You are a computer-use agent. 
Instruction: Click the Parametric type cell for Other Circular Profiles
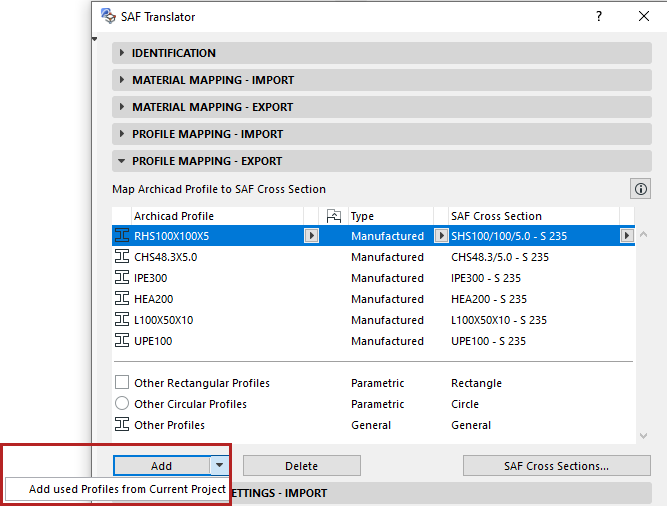(x=377, y=404)
